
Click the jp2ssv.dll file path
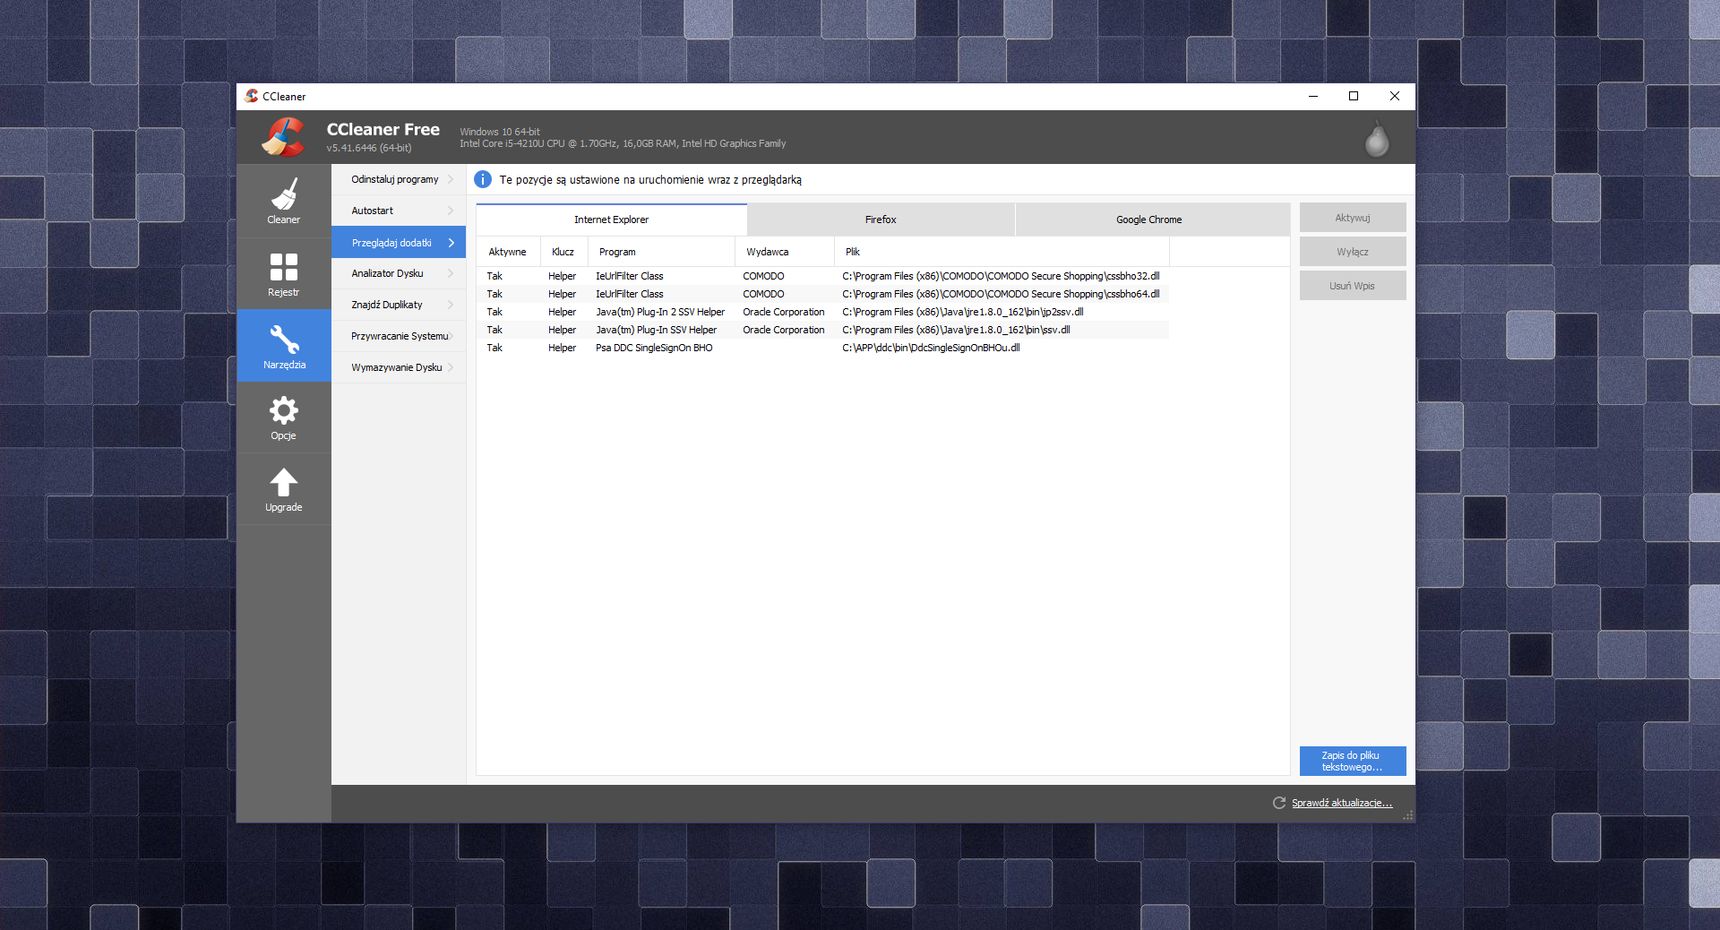[963, 312]
